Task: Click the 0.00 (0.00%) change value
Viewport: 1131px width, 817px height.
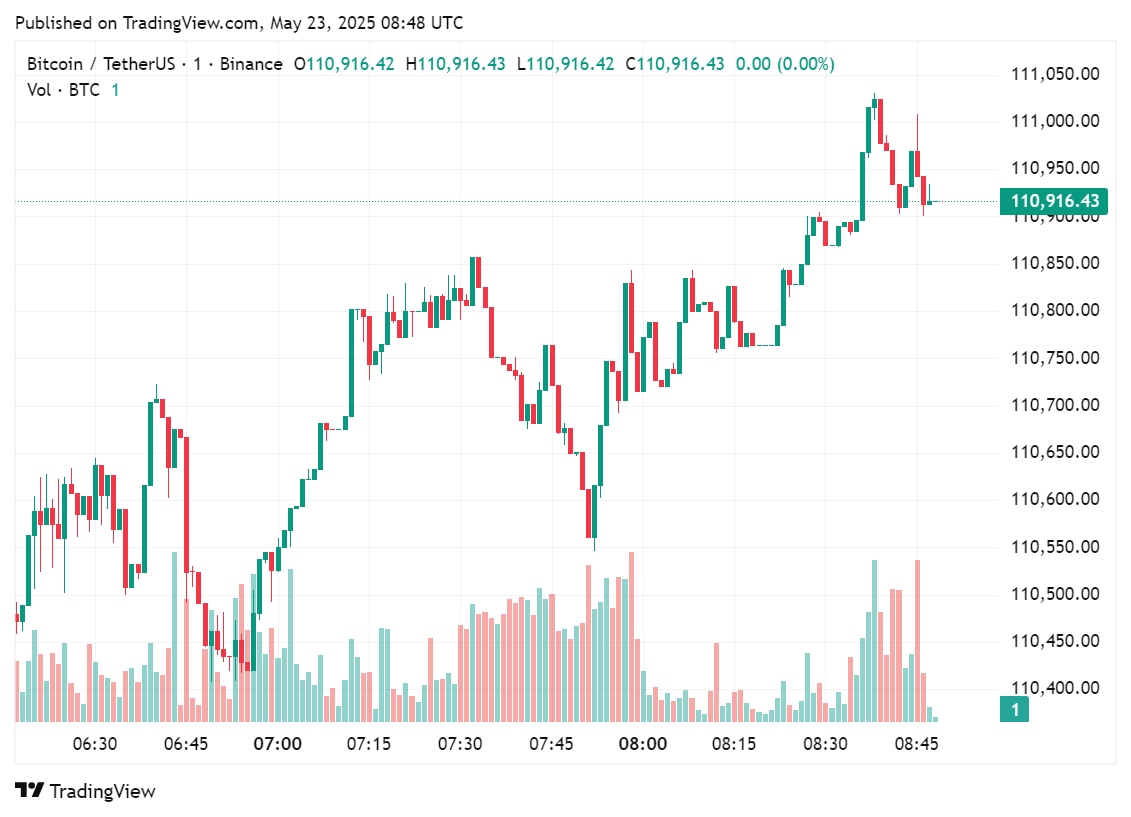Action: [785, 64]
